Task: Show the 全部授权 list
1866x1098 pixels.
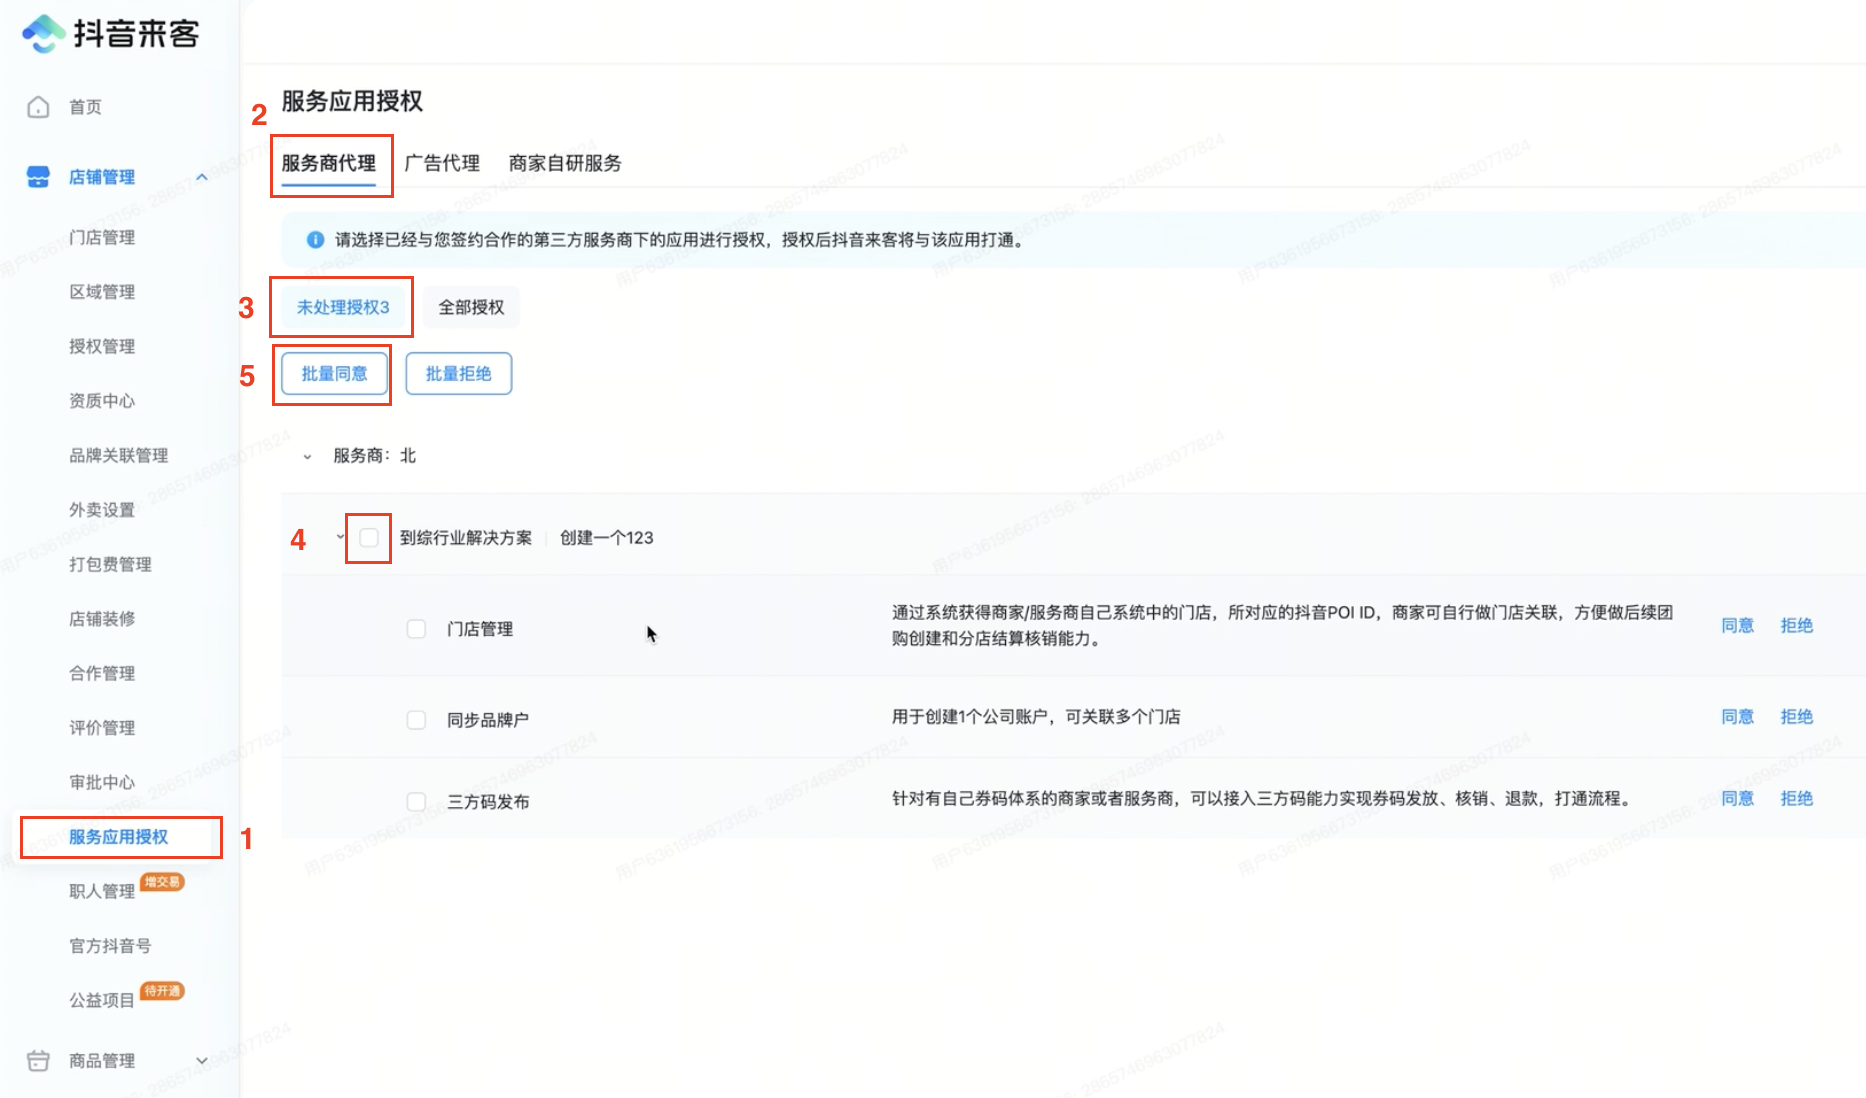Action: coord(471,307)
